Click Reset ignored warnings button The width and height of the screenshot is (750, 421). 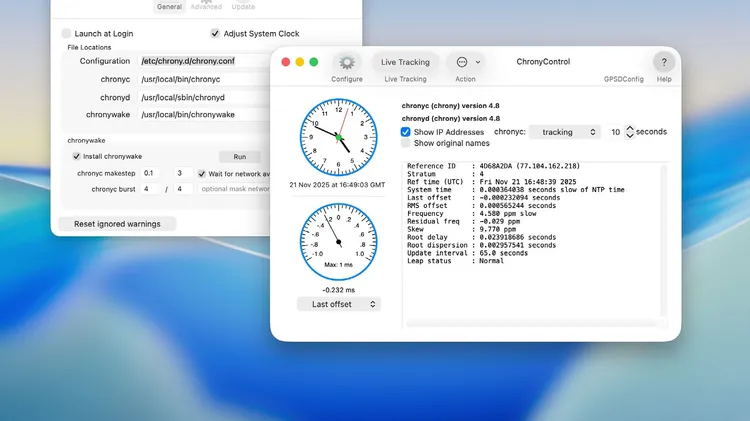pyautogui.click(x=117, y=224)
